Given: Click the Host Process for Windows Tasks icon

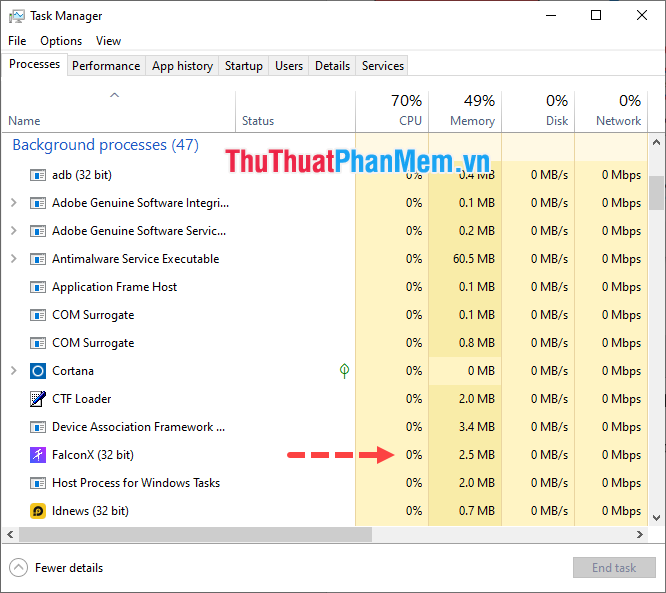Looking at the screenshot, I should click(x=38, y=483).
